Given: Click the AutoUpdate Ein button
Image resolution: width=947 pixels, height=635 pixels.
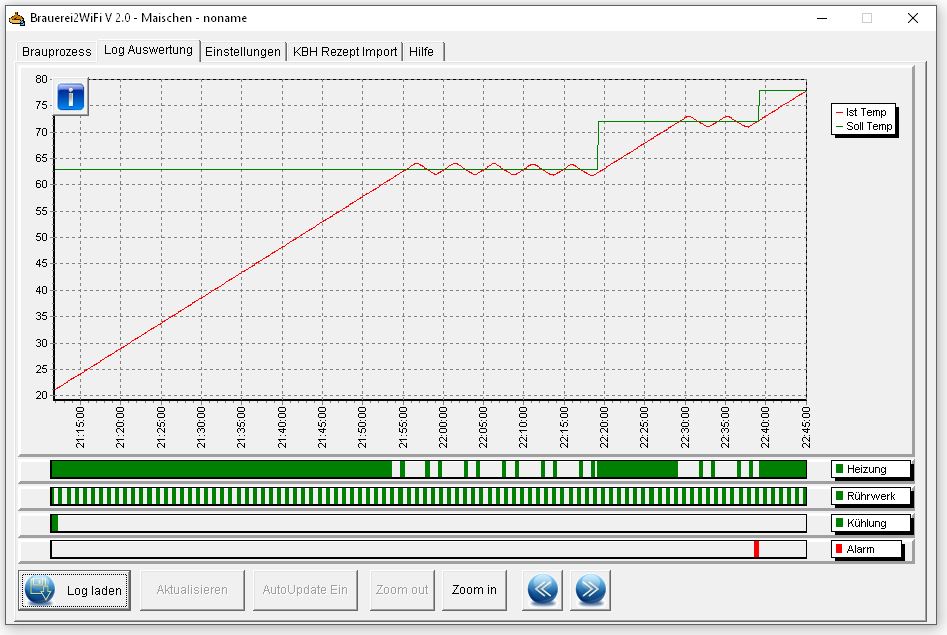Looking at the screenshot, I should [x=305, y=590].
